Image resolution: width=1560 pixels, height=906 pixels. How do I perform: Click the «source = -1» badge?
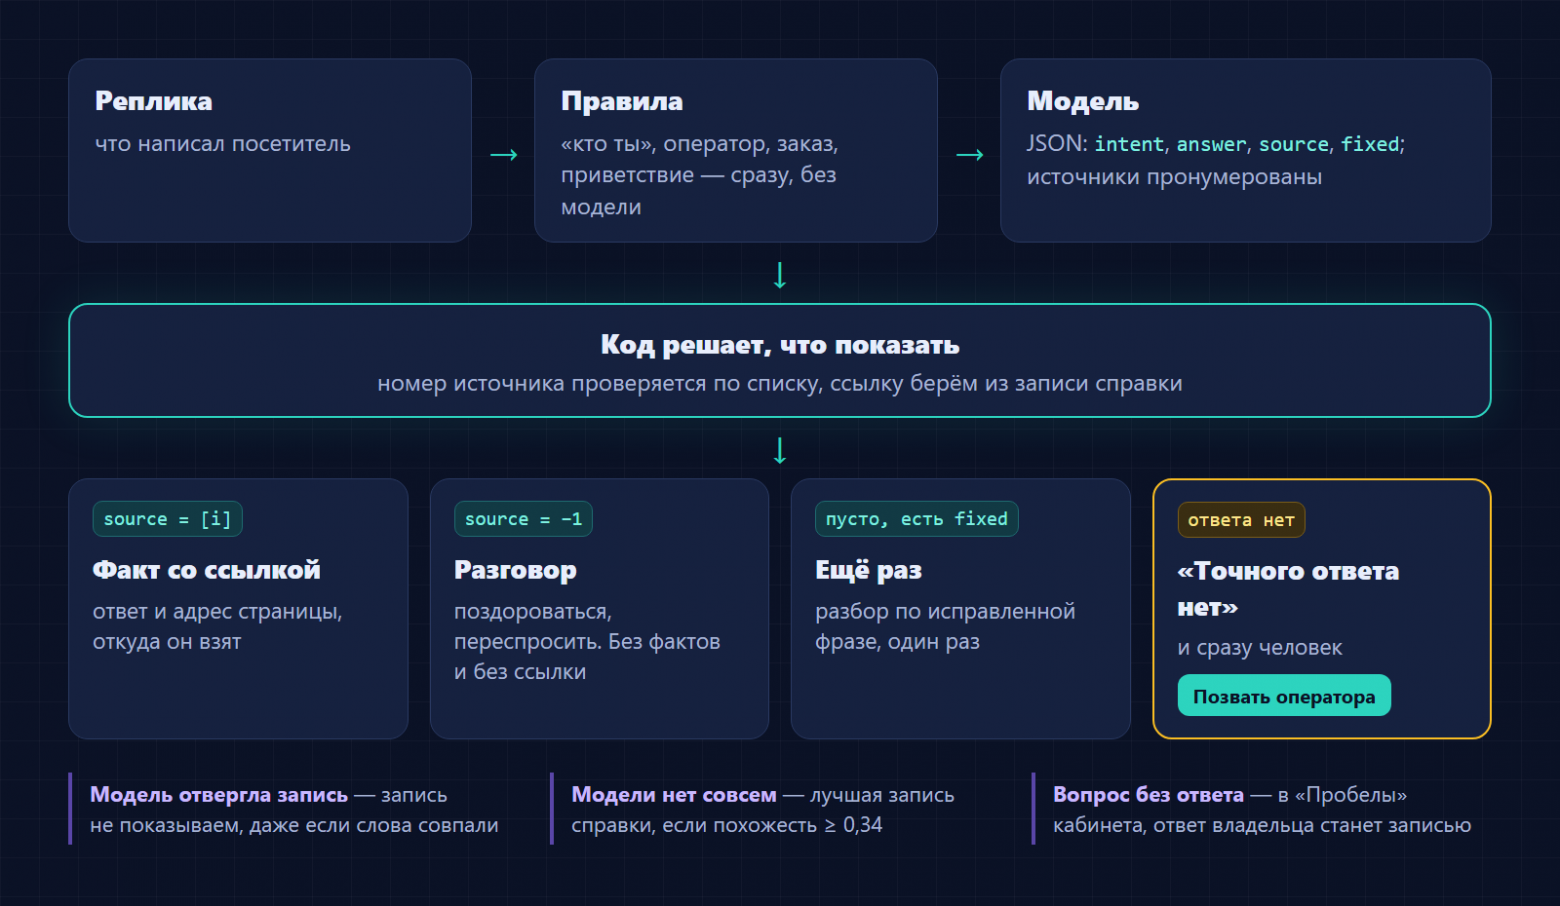[523, 519]
